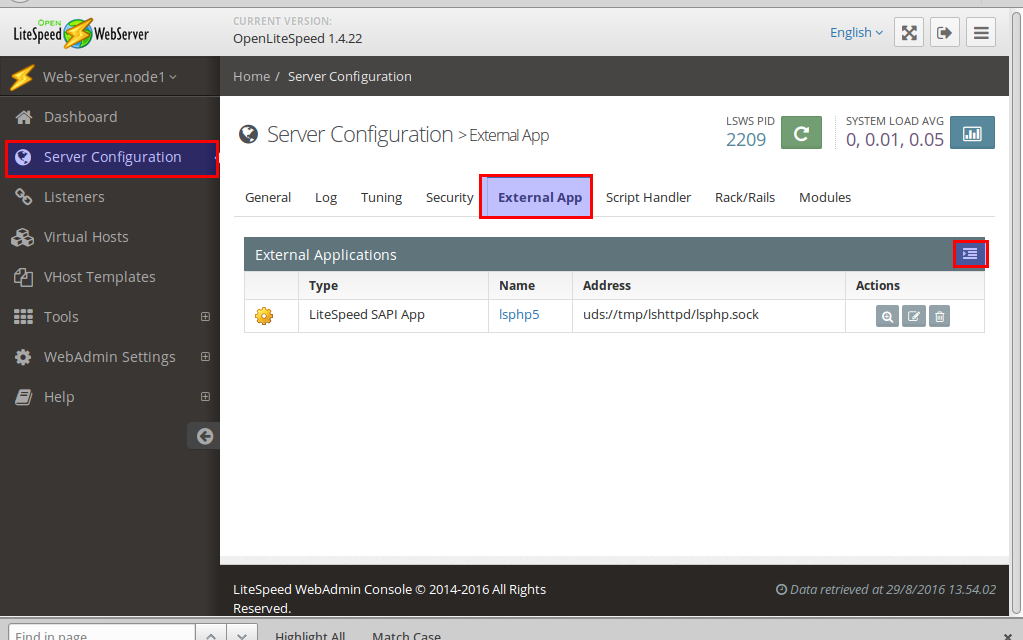Open the real-time stats chart icon

tap(972, 133)
